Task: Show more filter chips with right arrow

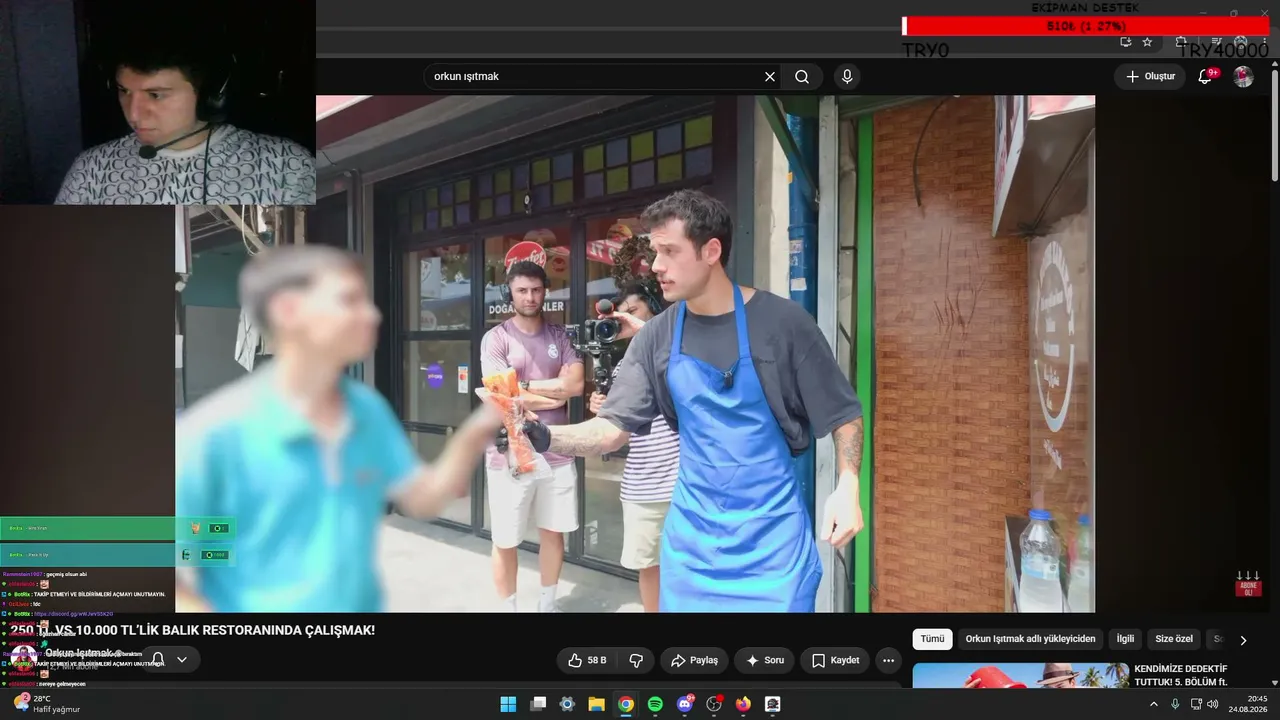Action: [x=1243, y=640]
